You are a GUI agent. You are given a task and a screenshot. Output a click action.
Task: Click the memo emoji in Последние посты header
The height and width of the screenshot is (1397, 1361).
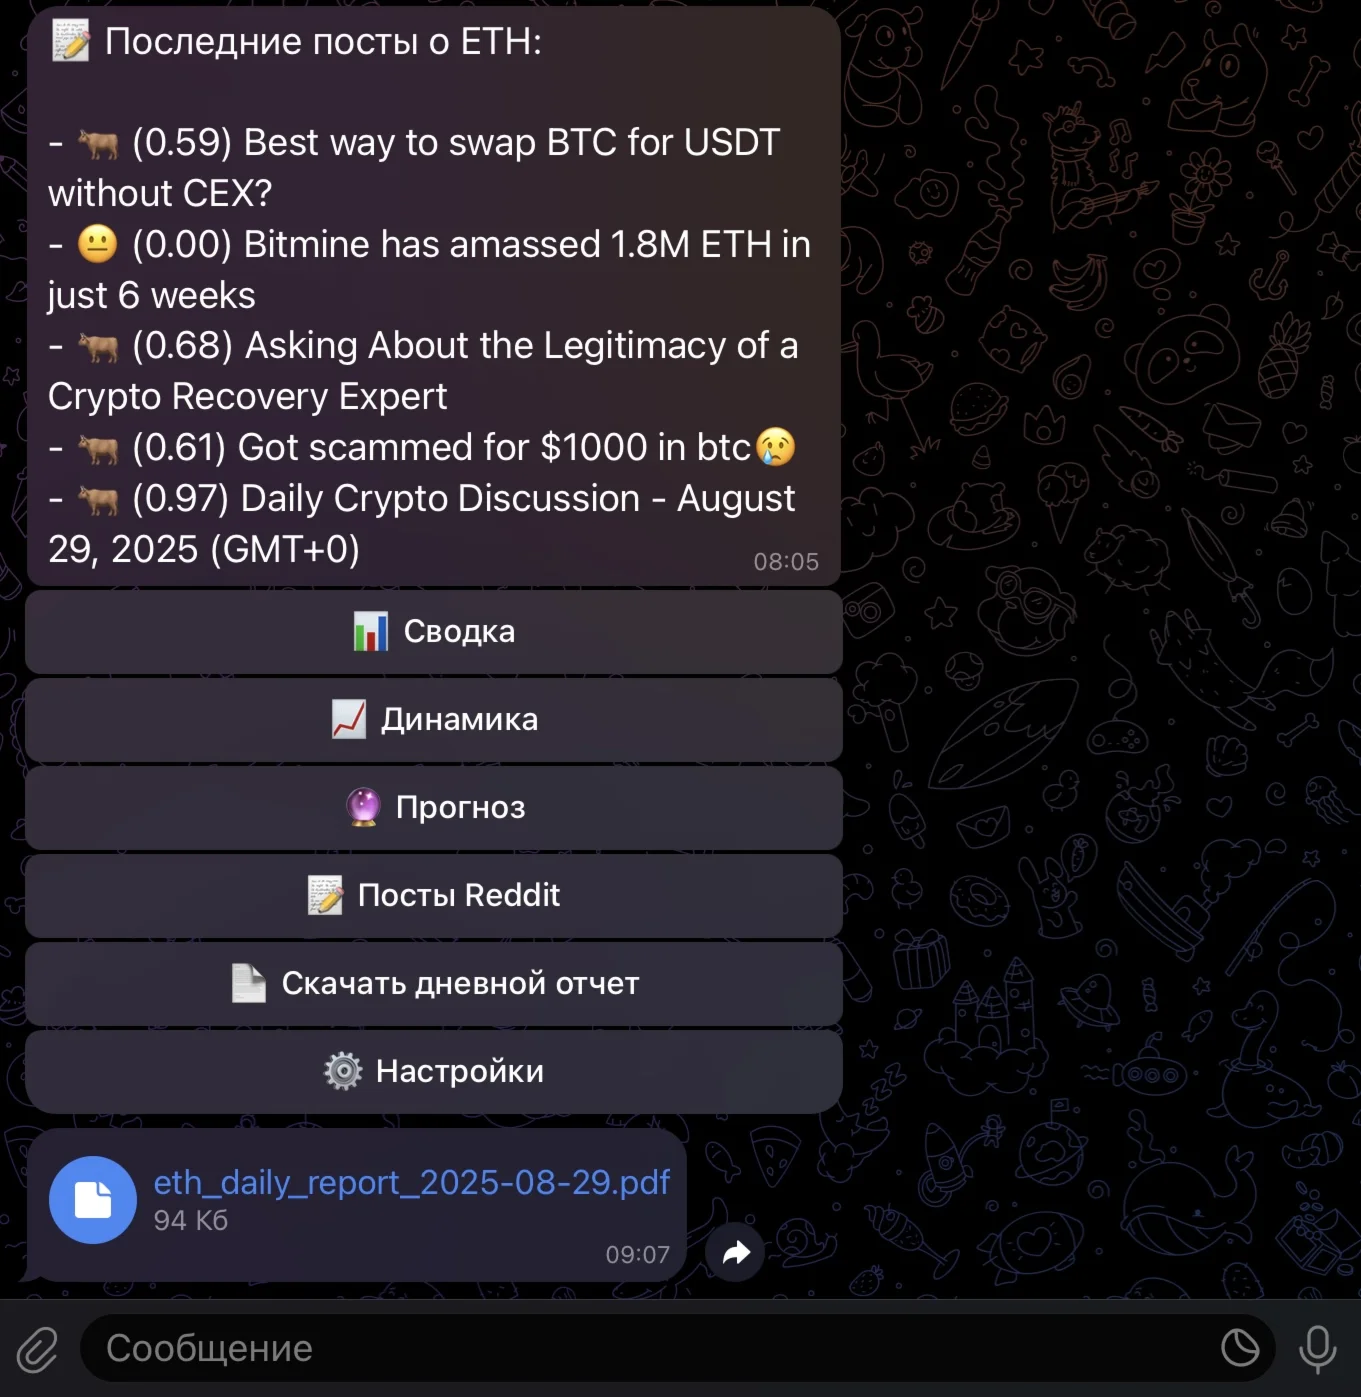click(x=71, y=41)
